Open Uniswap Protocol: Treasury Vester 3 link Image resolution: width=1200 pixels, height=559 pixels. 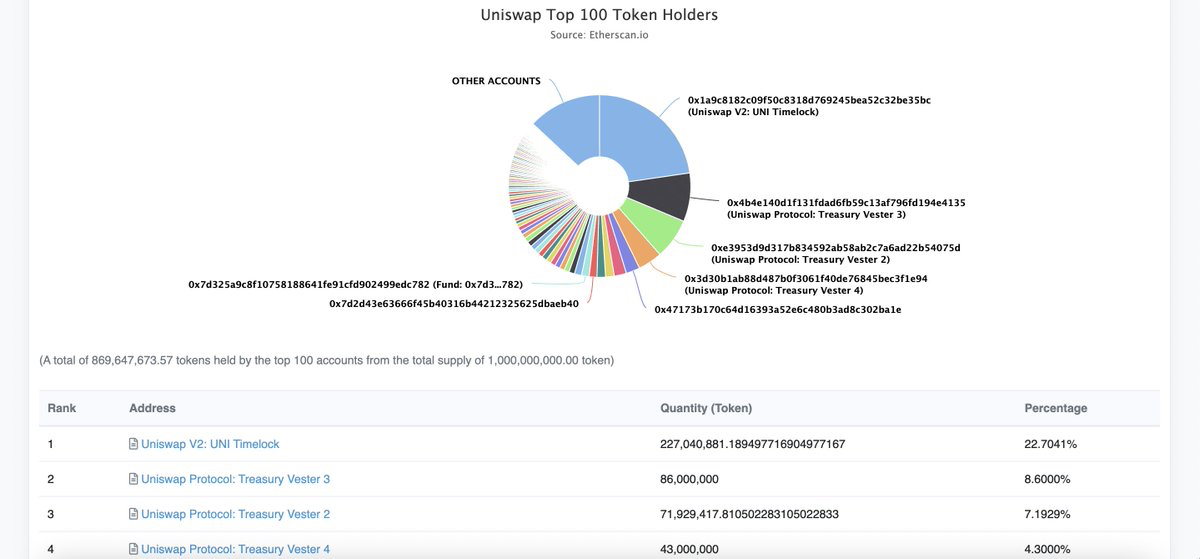(x=235, y=479)
